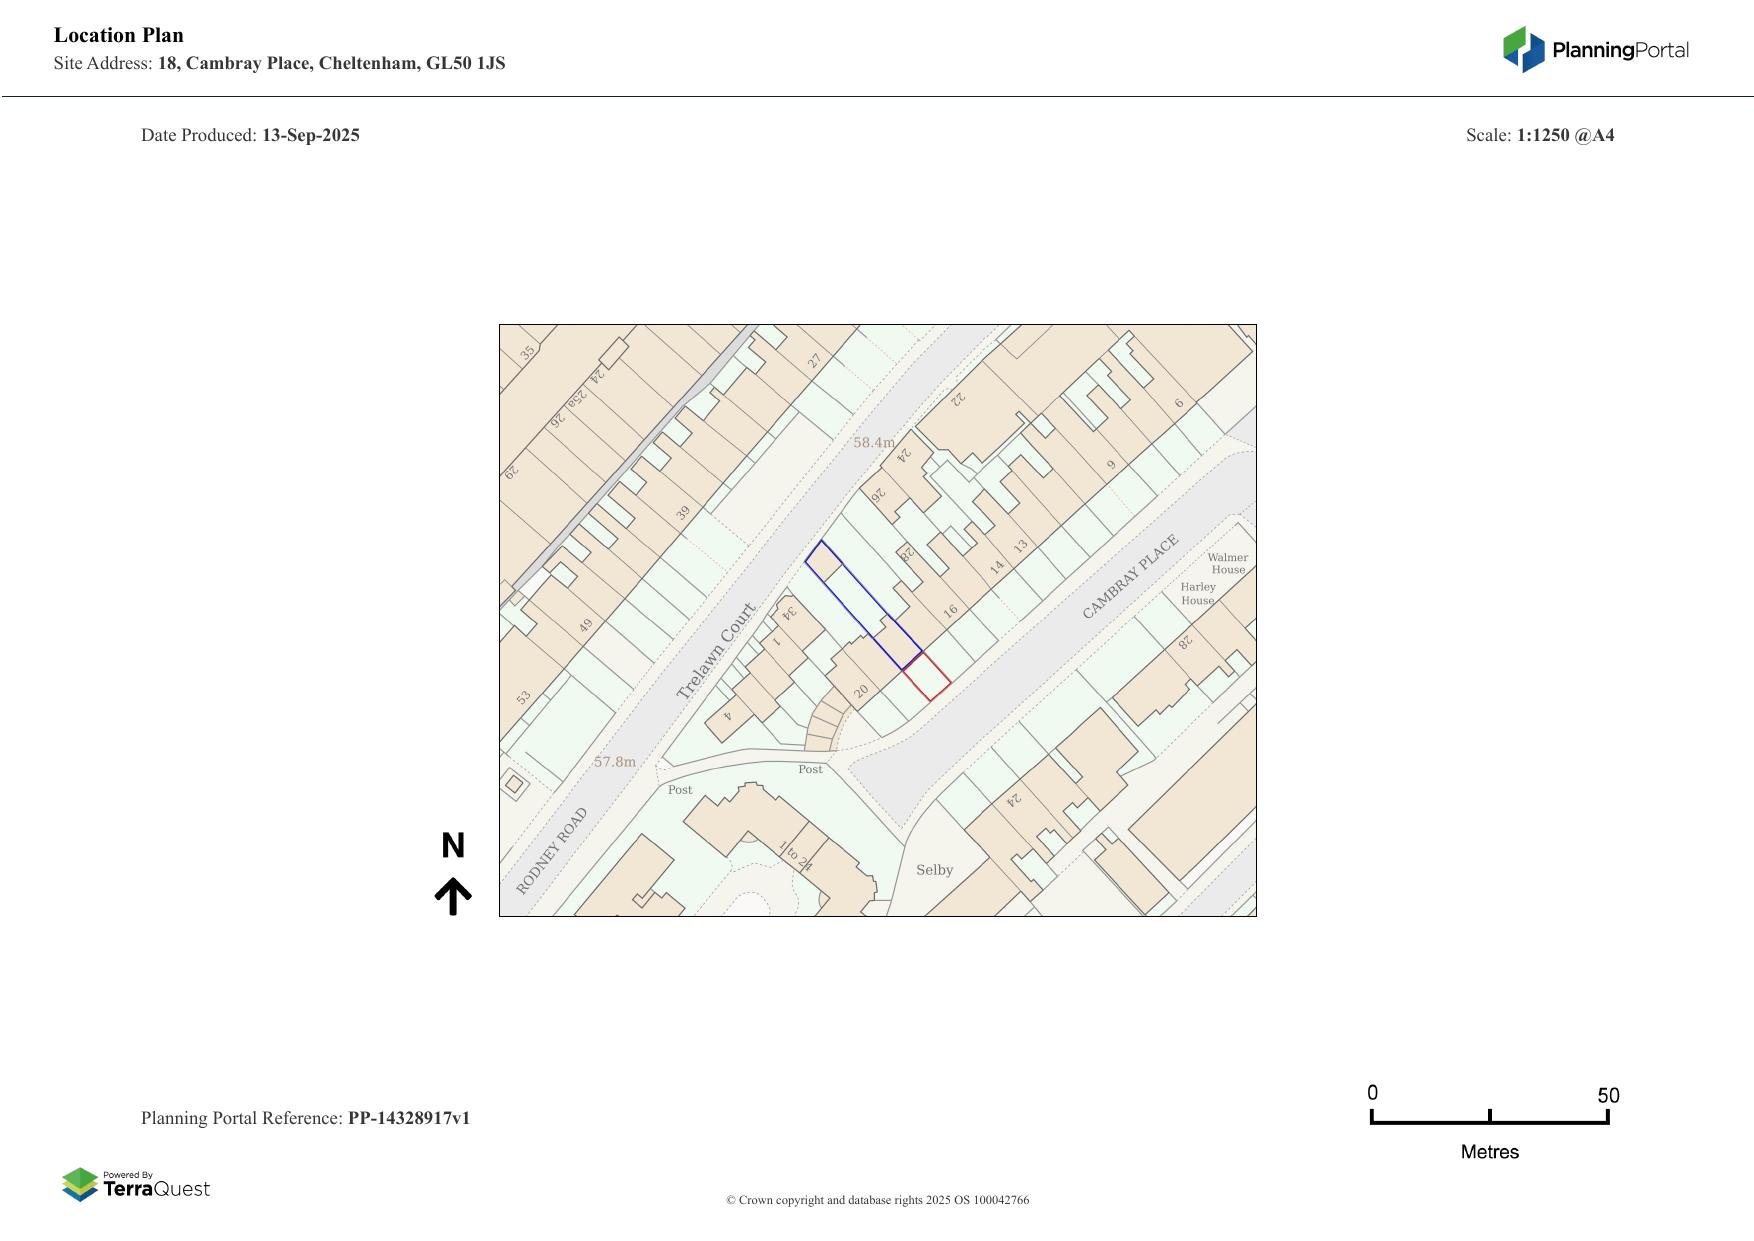Click the north arrow symbol
This screenshot has height=1241, width=1754.
click(x=453, y=897)
